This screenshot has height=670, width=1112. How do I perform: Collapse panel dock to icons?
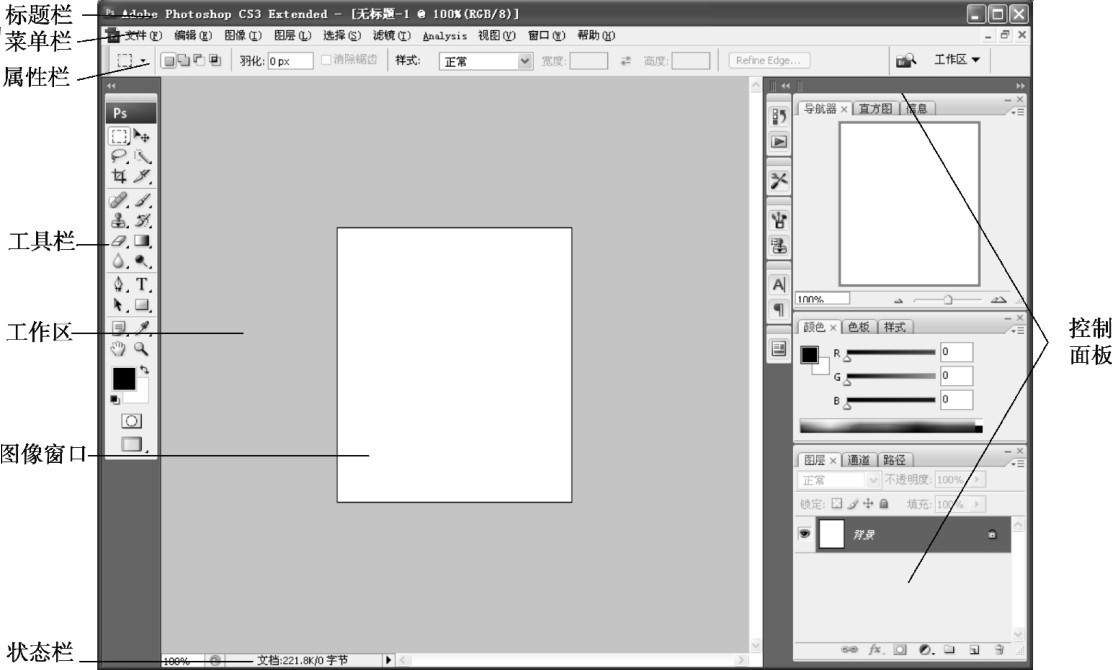[1021, 86]
